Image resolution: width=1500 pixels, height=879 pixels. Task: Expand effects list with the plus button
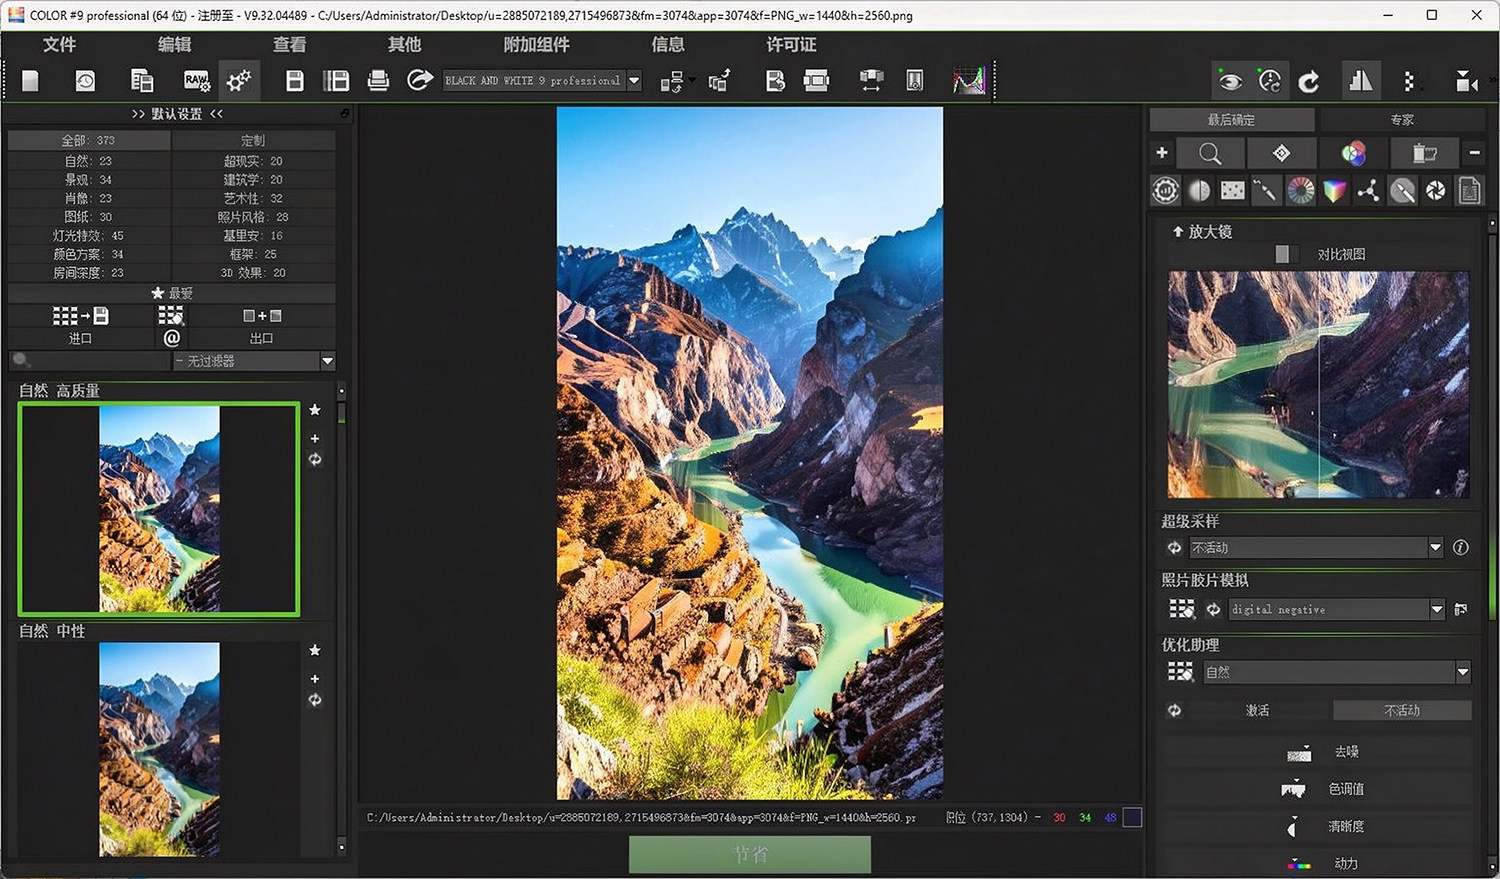click(1161, 153)
